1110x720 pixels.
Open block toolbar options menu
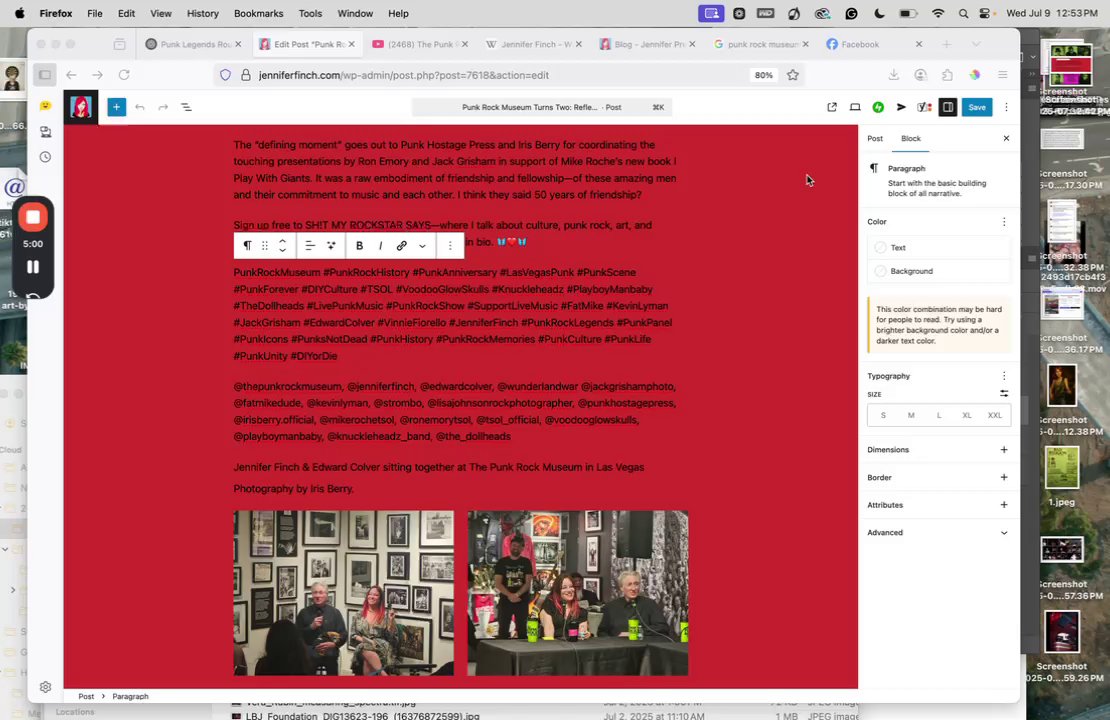450,246
